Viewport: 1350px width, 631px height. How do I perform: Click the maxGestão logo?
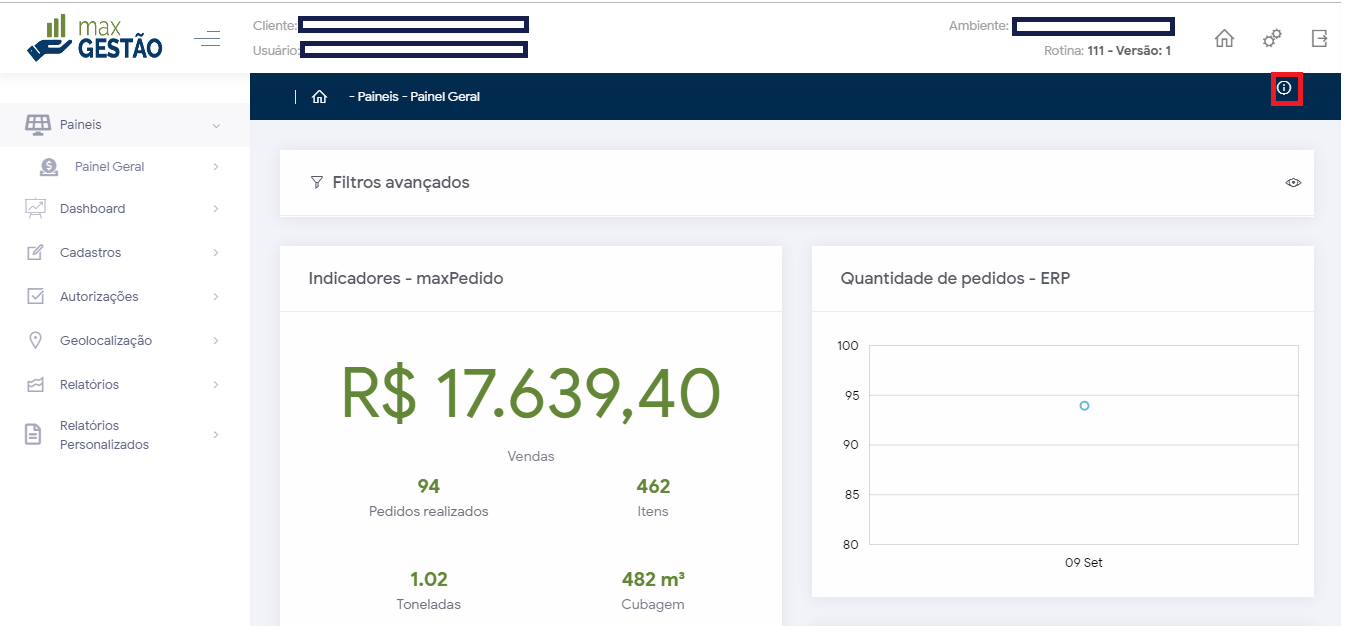(94, 38)
